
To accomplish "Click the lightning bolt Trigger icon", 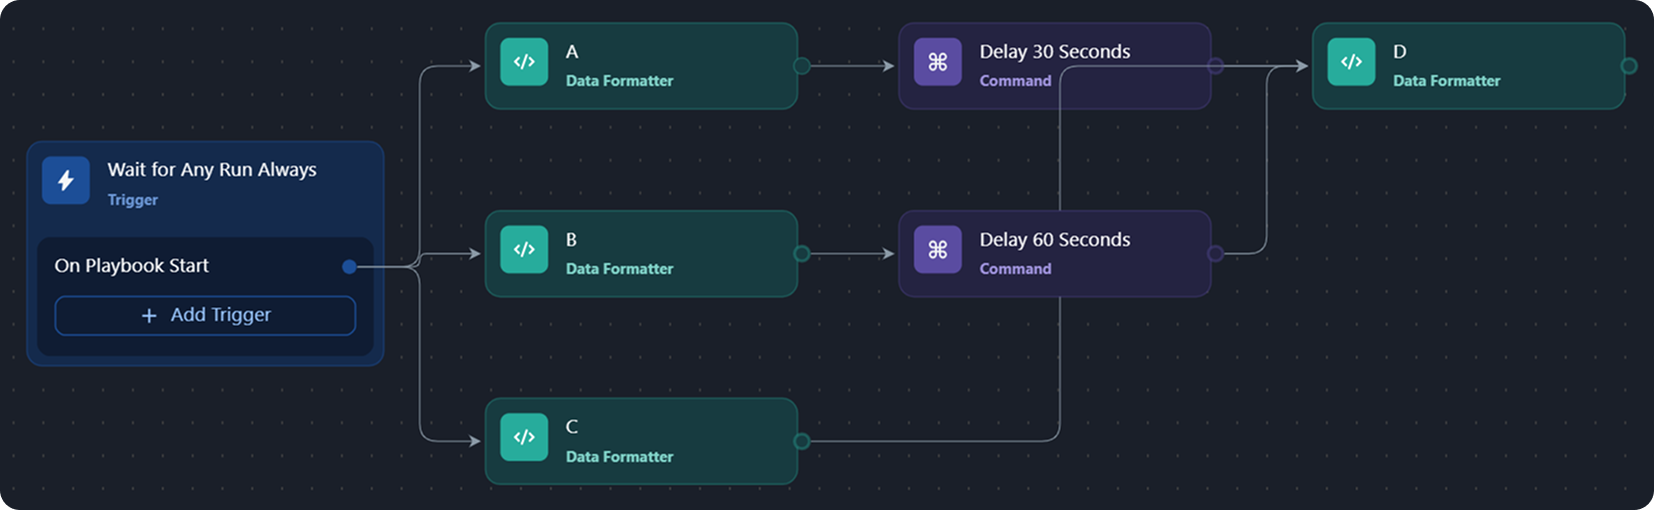I will (66, 180).
